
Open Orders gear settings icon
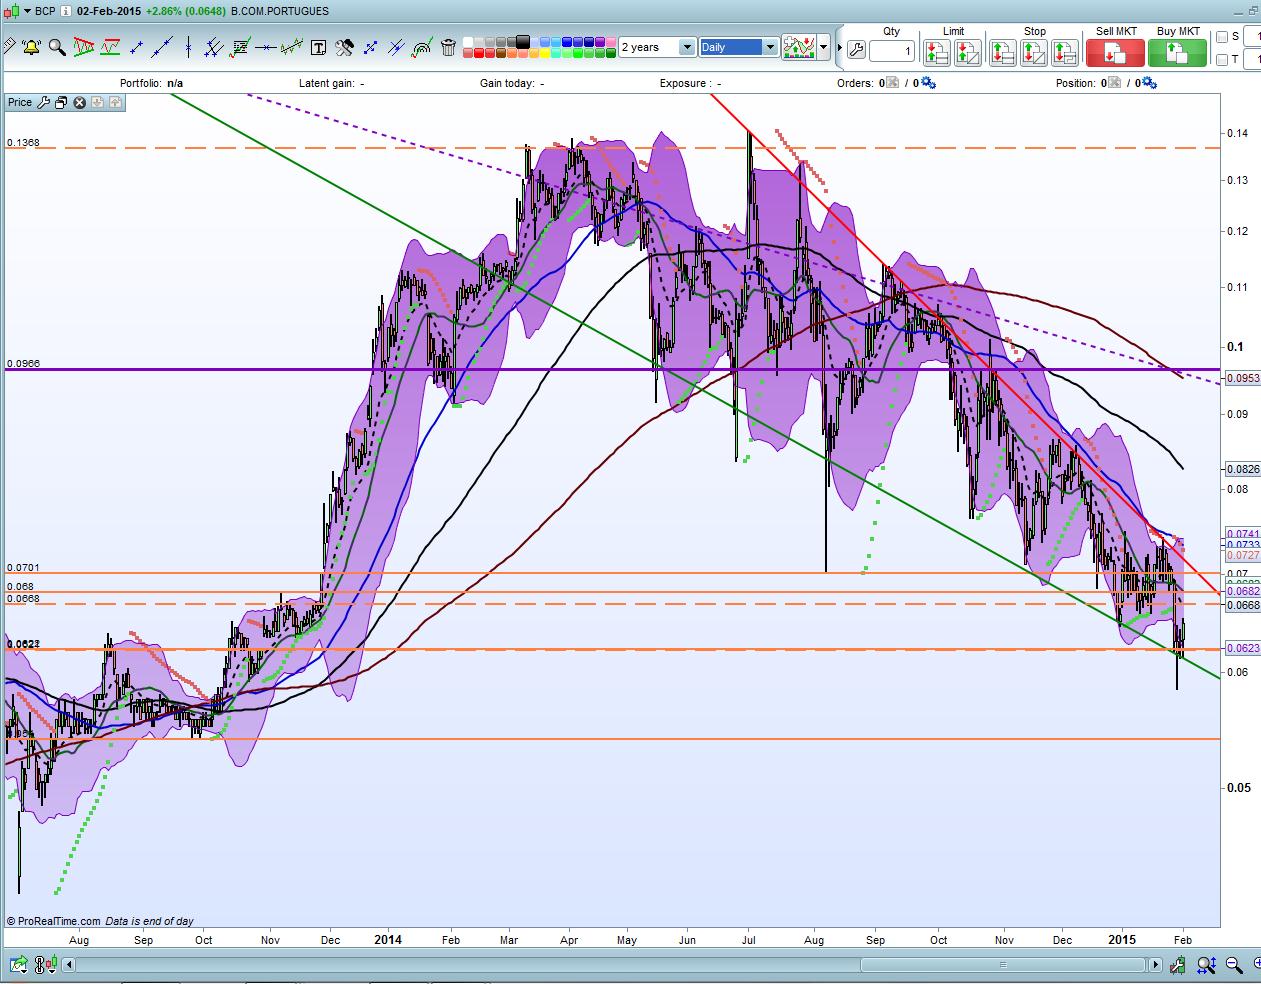tap(928, 83)
